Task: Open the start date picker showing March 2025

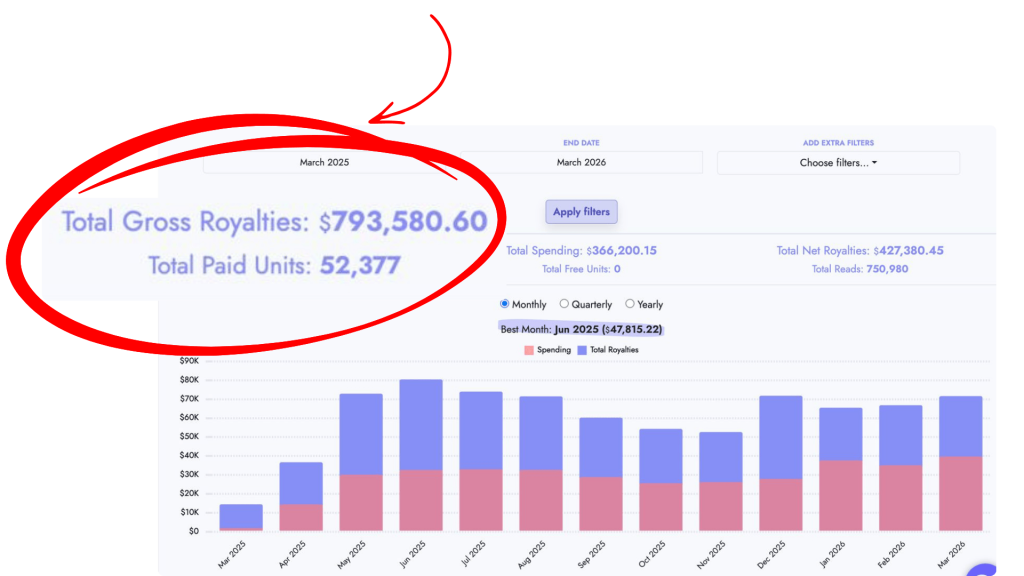Action: 325,162
